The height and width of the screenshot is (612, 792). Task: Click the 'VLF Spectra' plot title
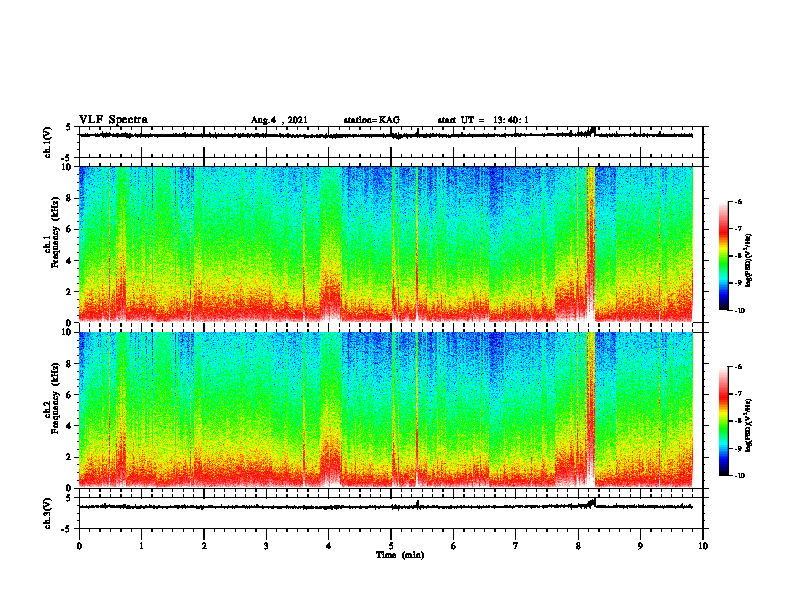point(113,120)
